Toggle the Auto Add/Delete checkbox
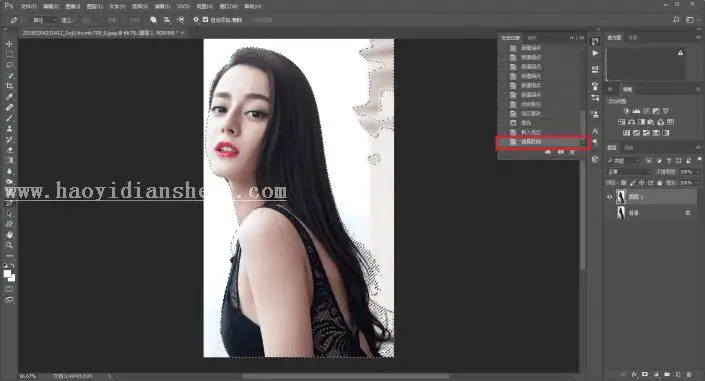705x381 pixels. [x=205, y=20]
